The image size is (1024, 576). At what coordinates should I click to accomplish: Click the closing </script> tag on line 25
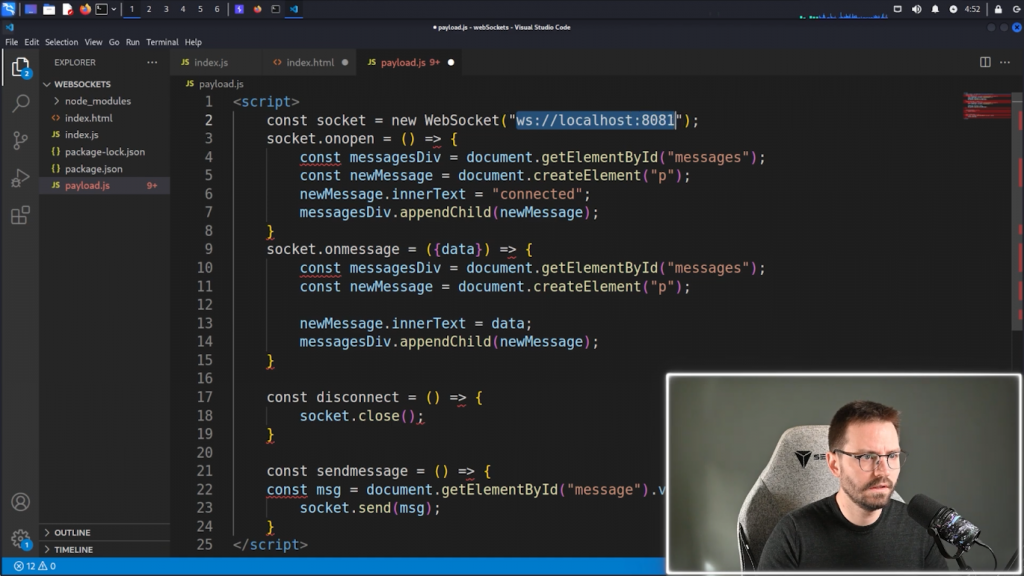tap(270, 545)
